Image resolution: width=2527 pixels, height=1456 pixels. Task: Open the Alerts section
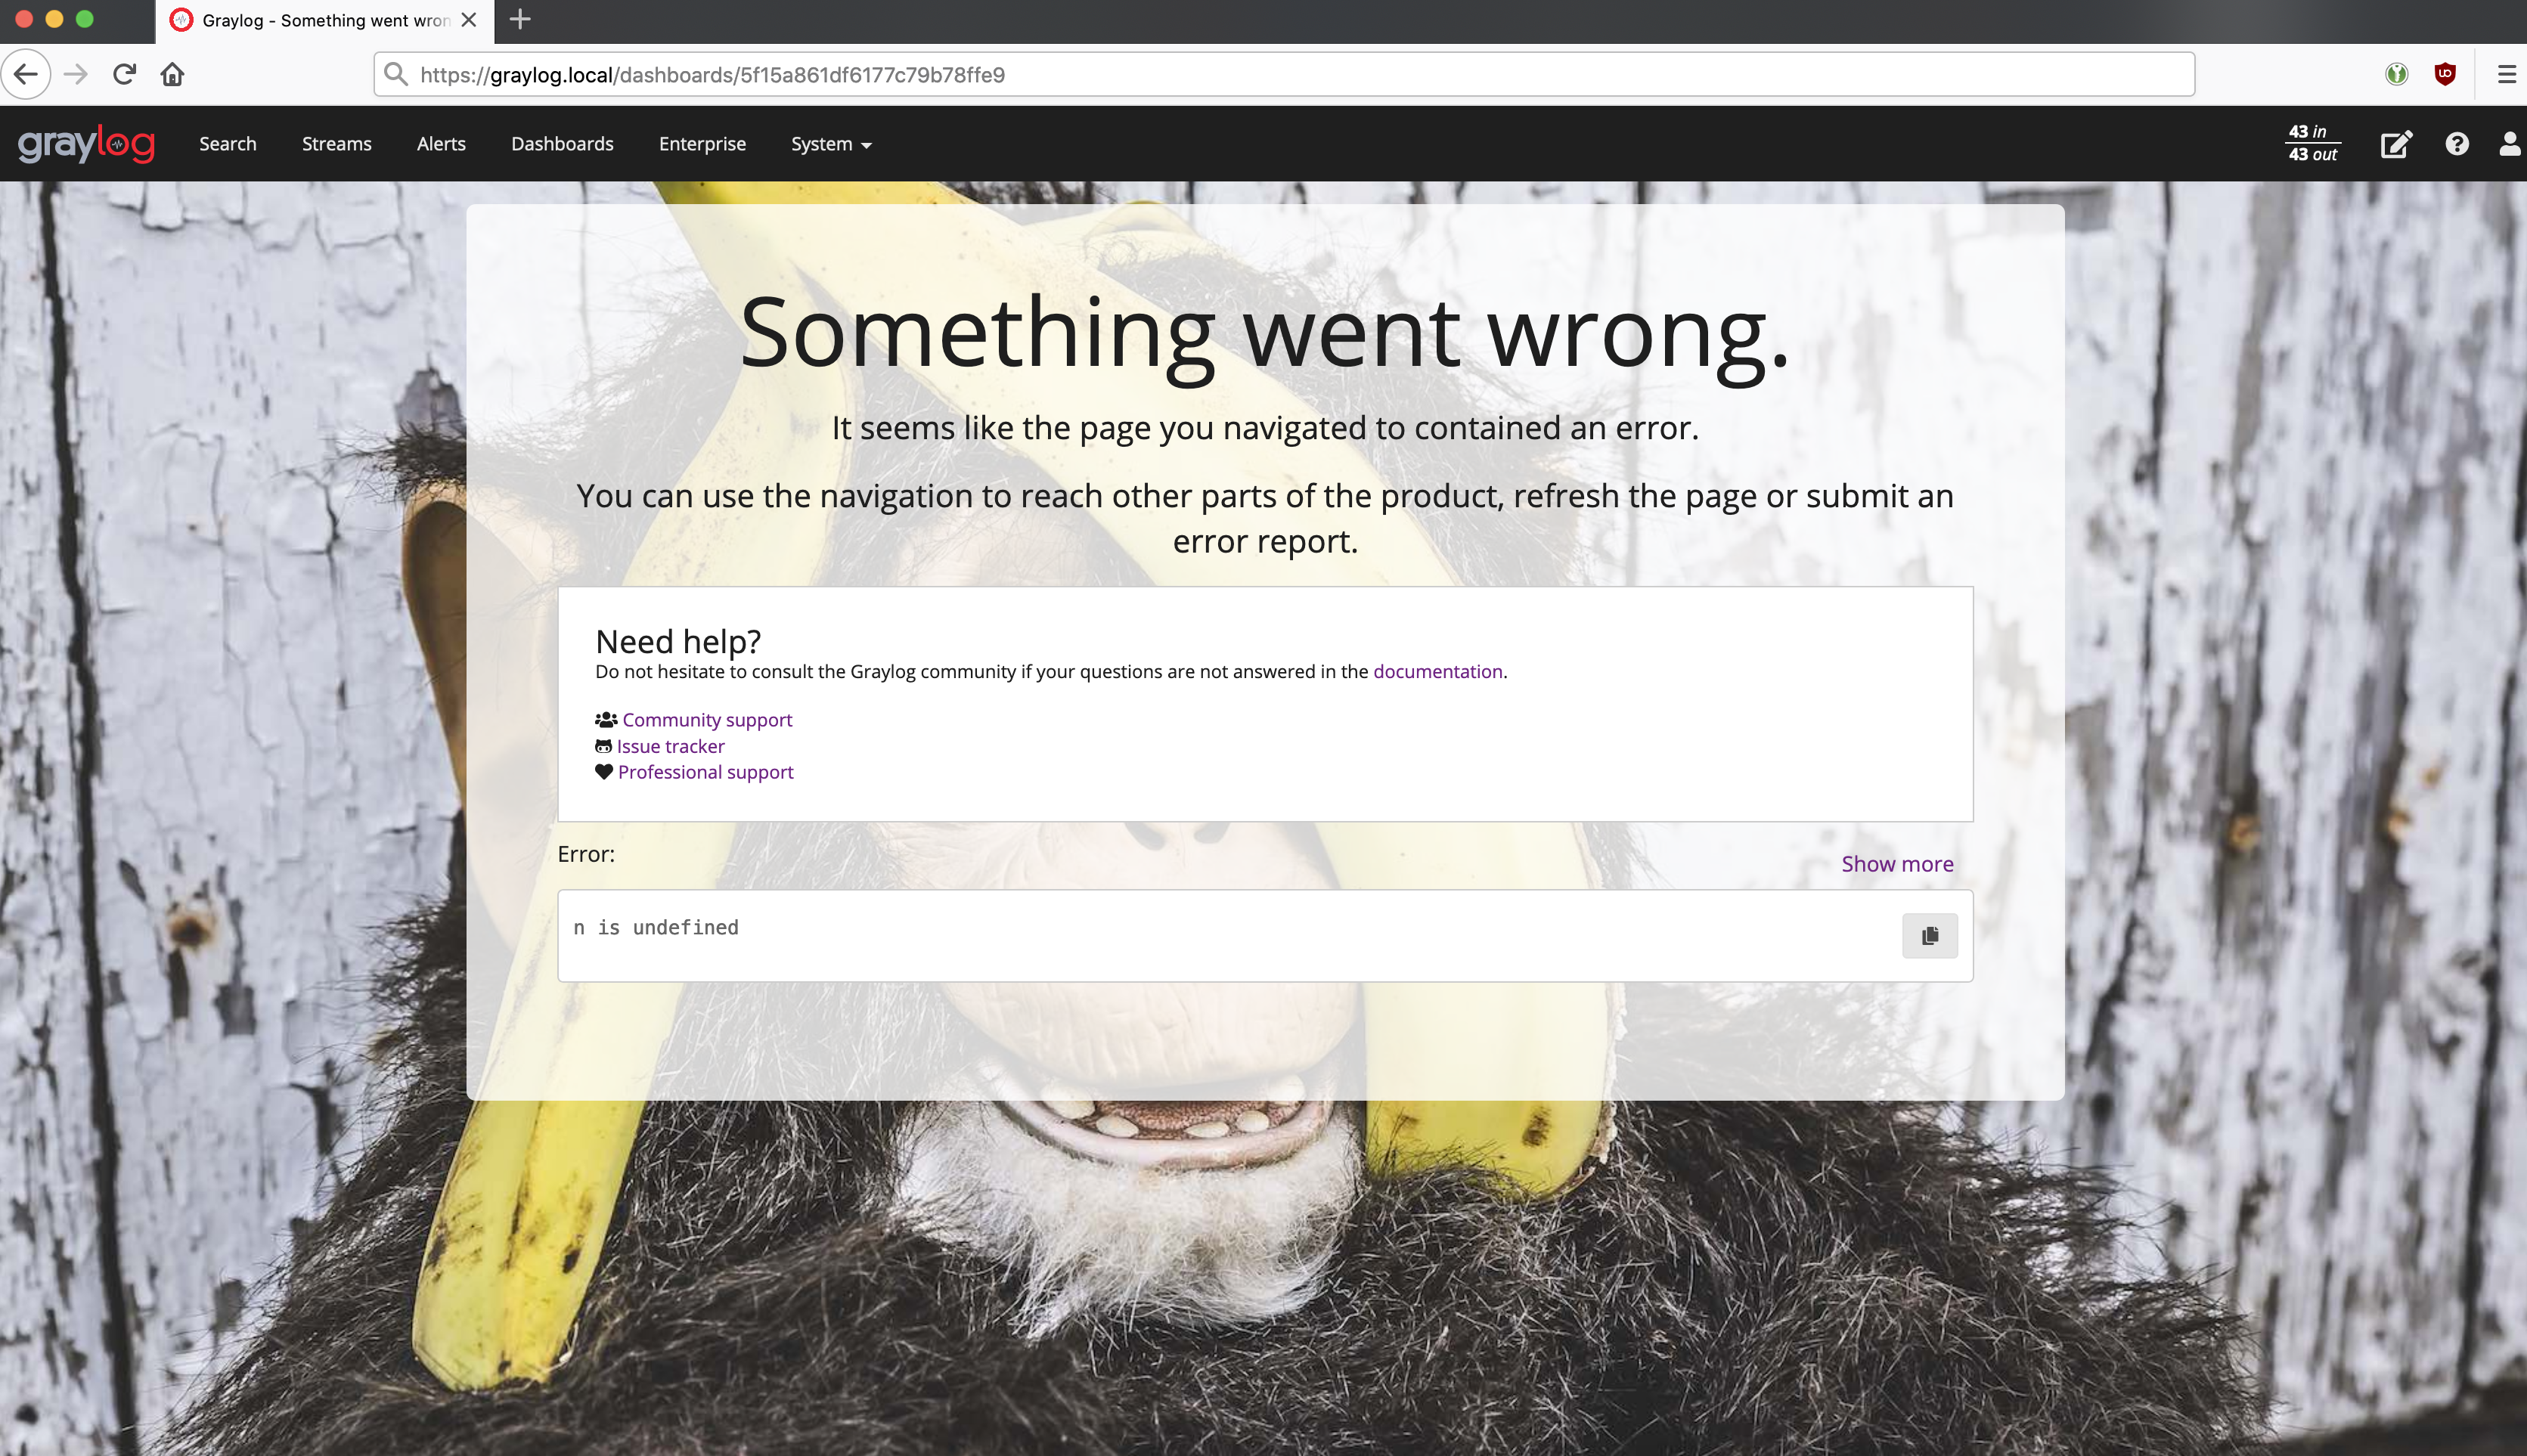(x=441, y=144)
